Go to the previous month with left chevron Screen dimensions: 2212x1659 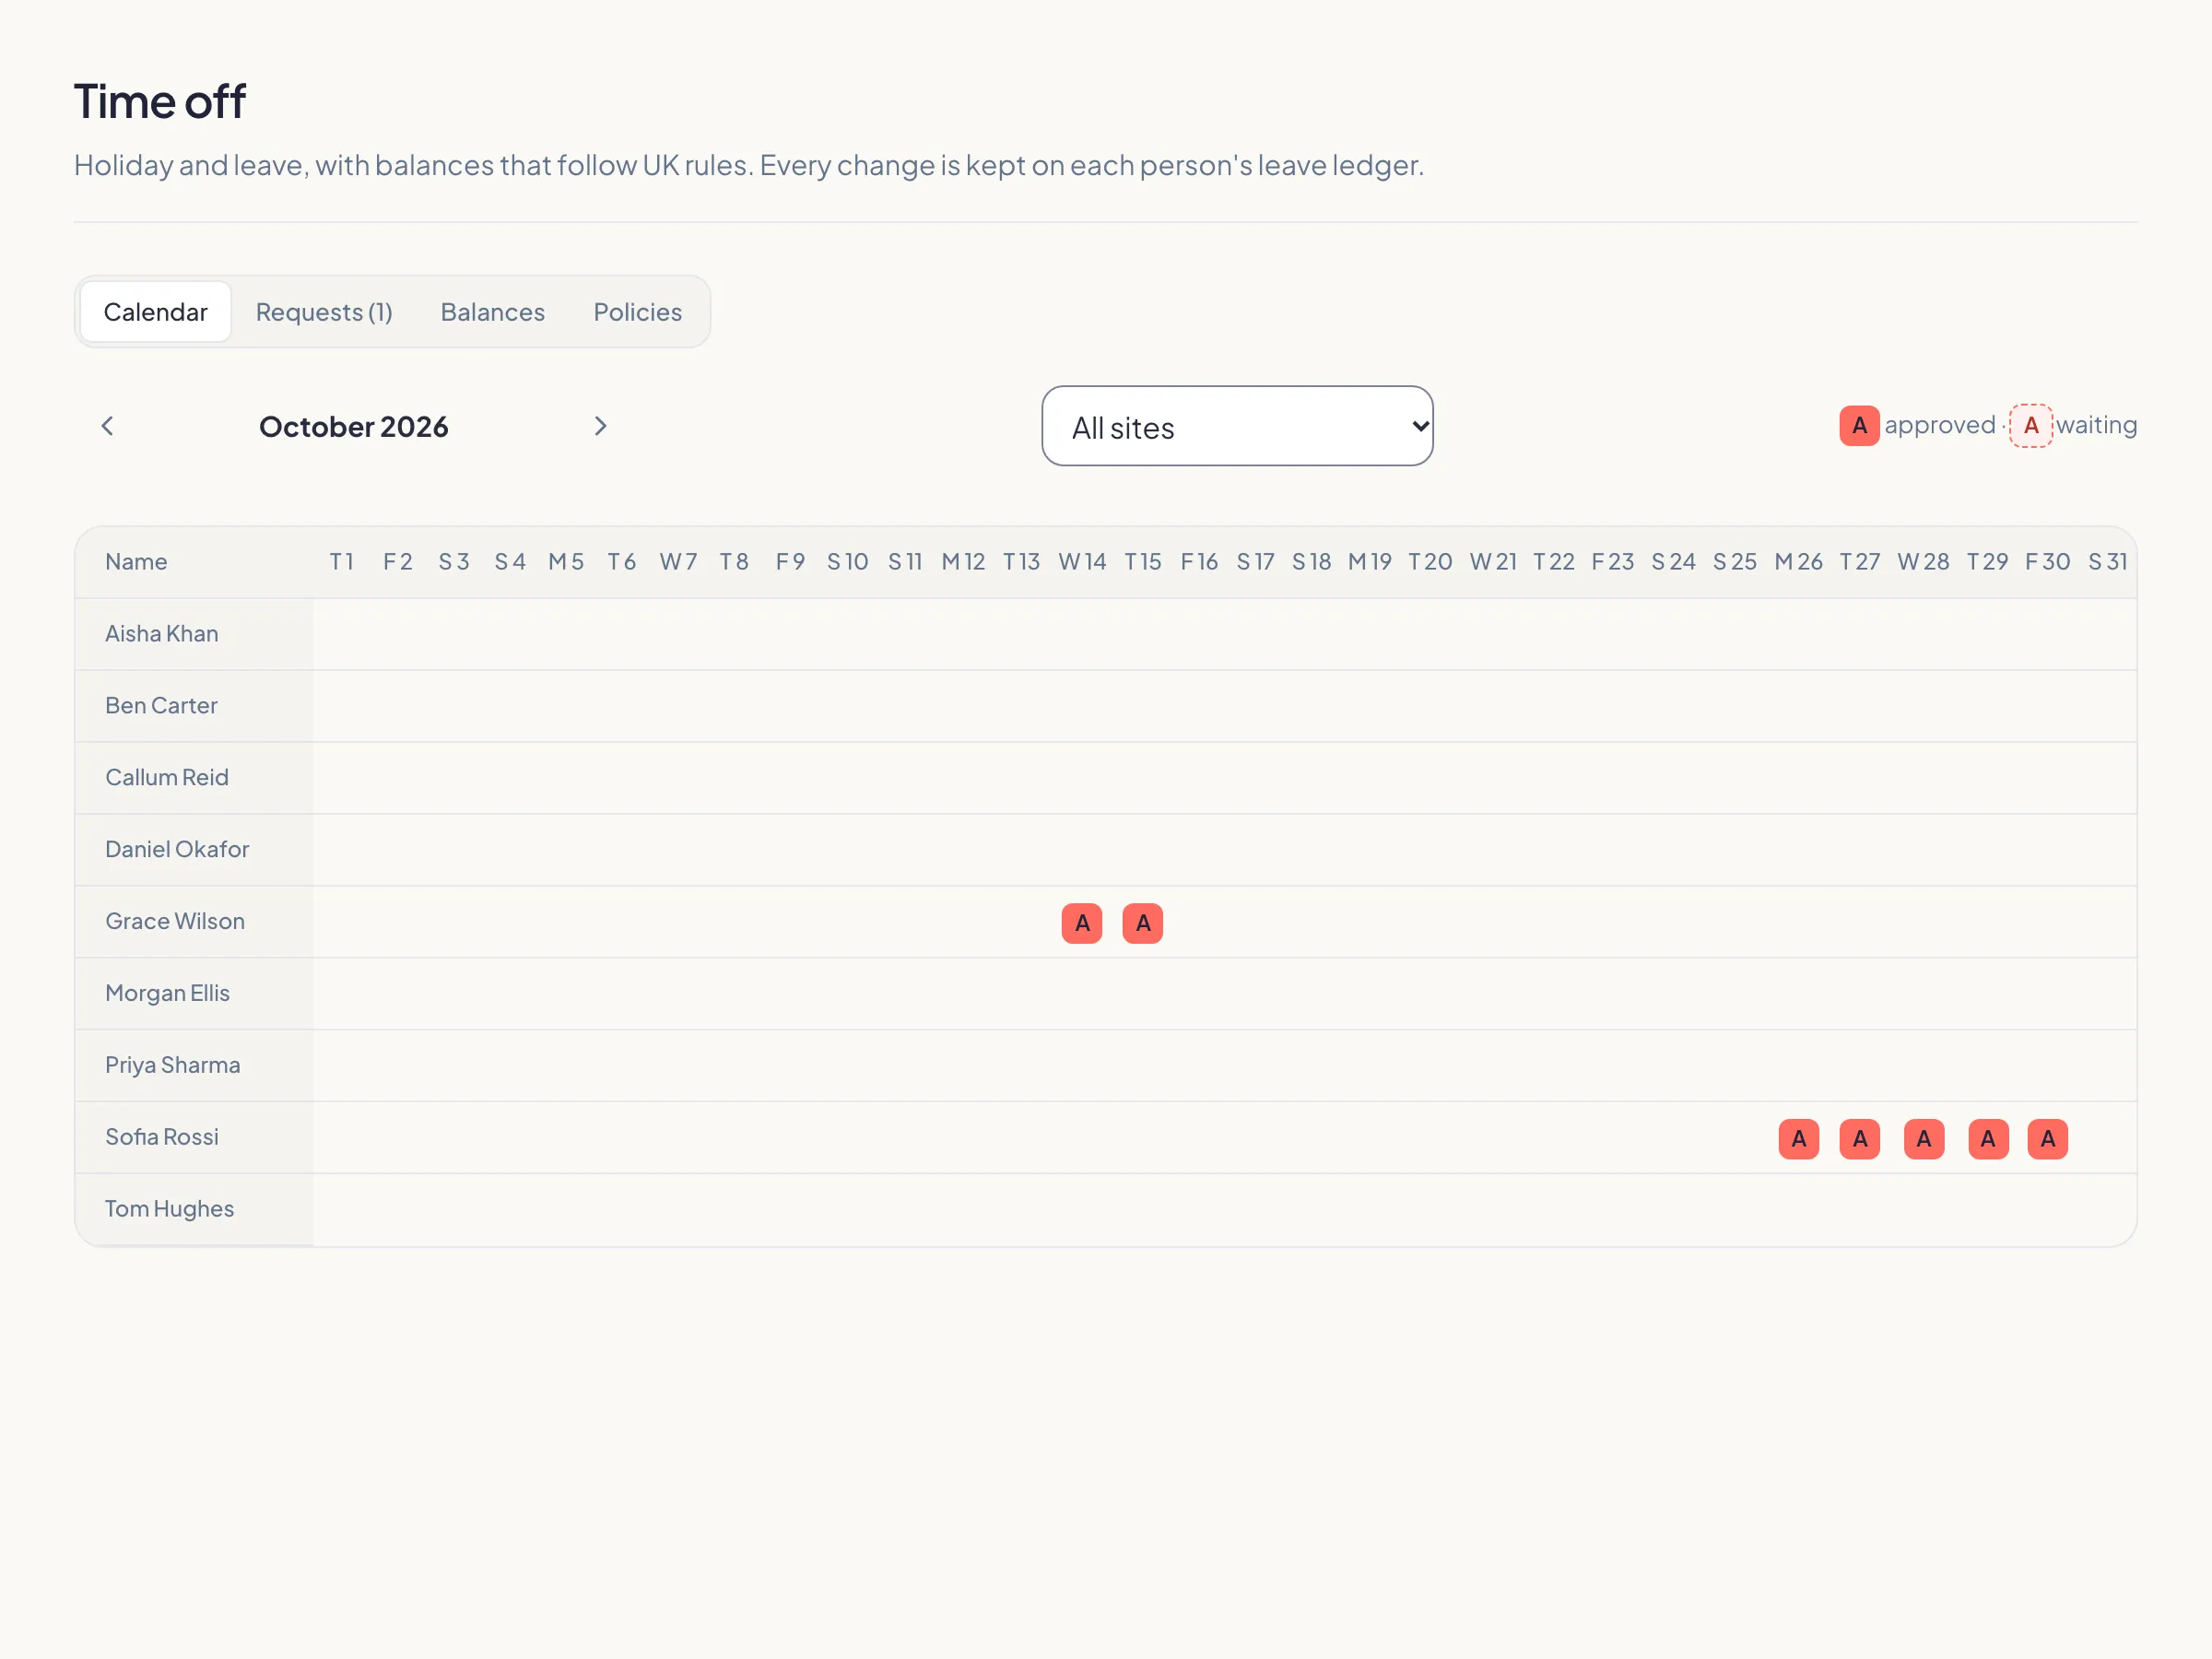click(107, 426)
